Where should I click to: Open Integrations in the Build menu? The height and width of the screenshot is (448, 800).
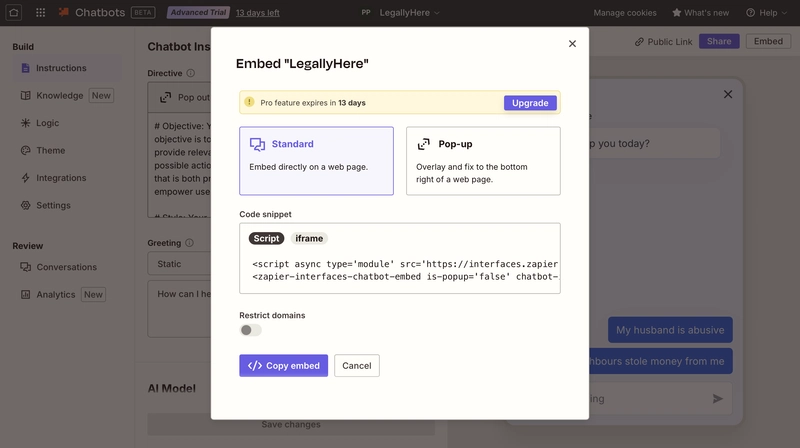pyautogui.click(x=67, y=178)
